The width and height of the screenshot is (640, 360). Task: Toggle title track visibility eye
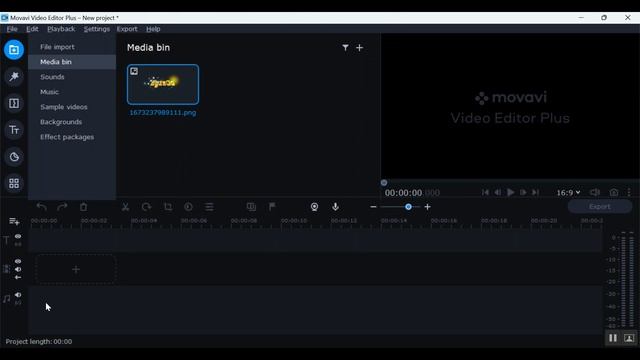pos(18,236)
